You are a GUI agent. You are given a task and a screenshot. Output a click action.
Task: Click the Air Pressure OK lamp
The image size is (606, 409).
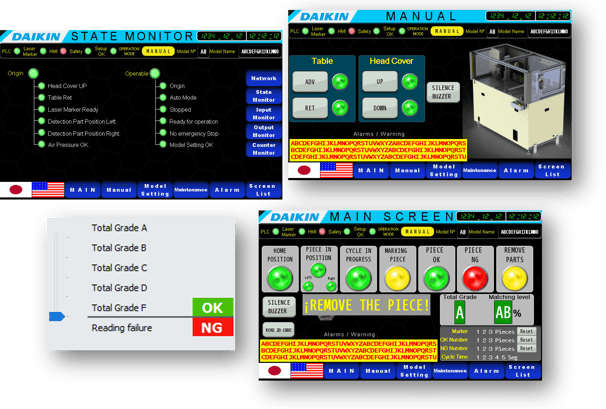[x=41, y=145]
